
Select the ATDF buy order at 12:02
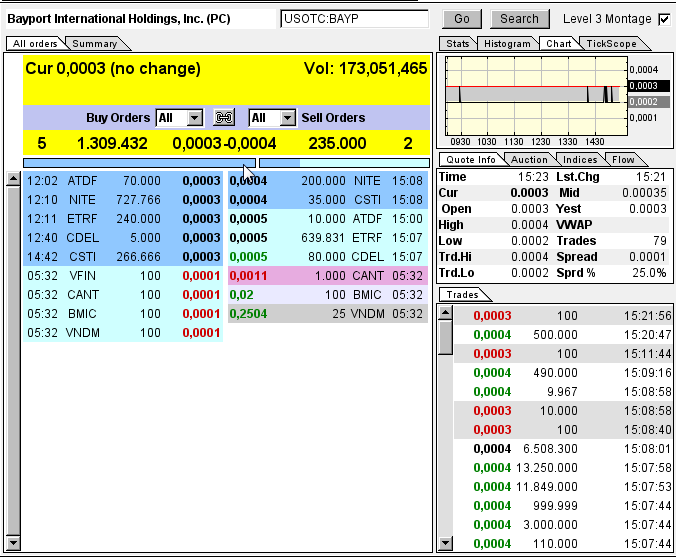pos(123,181)
